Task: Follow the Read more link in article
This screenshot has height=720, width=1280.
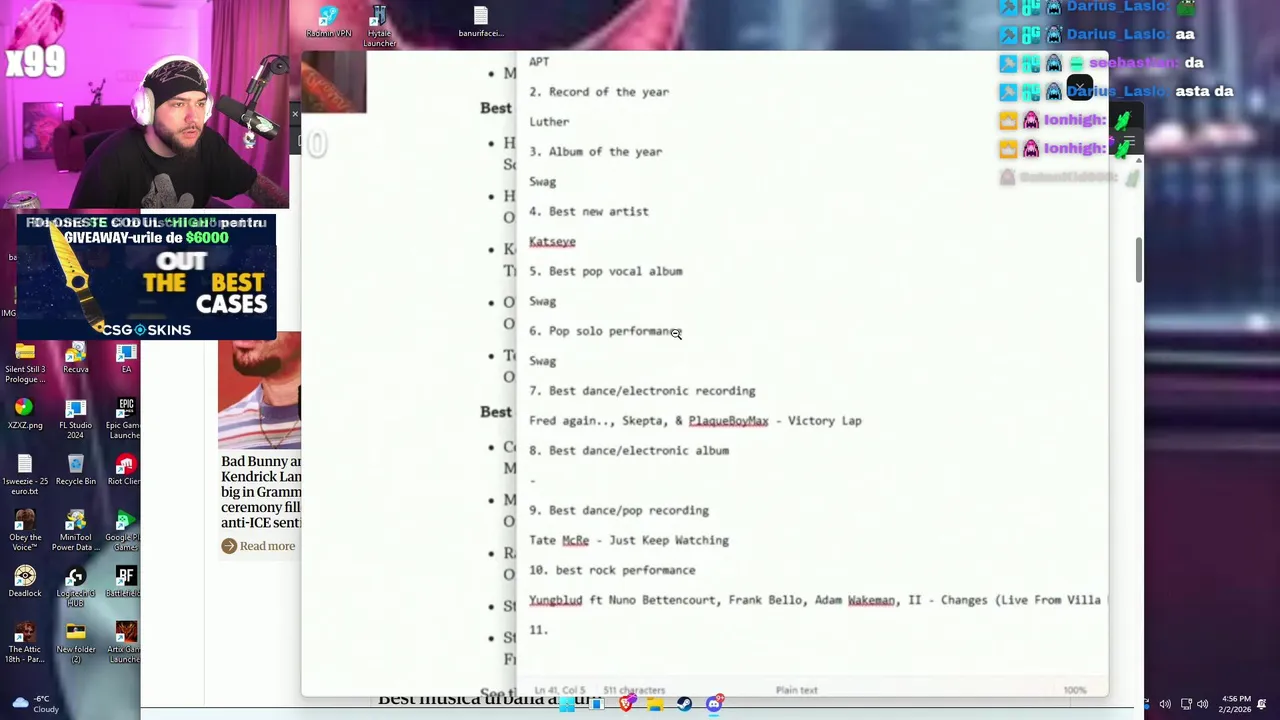Action: 258,546
